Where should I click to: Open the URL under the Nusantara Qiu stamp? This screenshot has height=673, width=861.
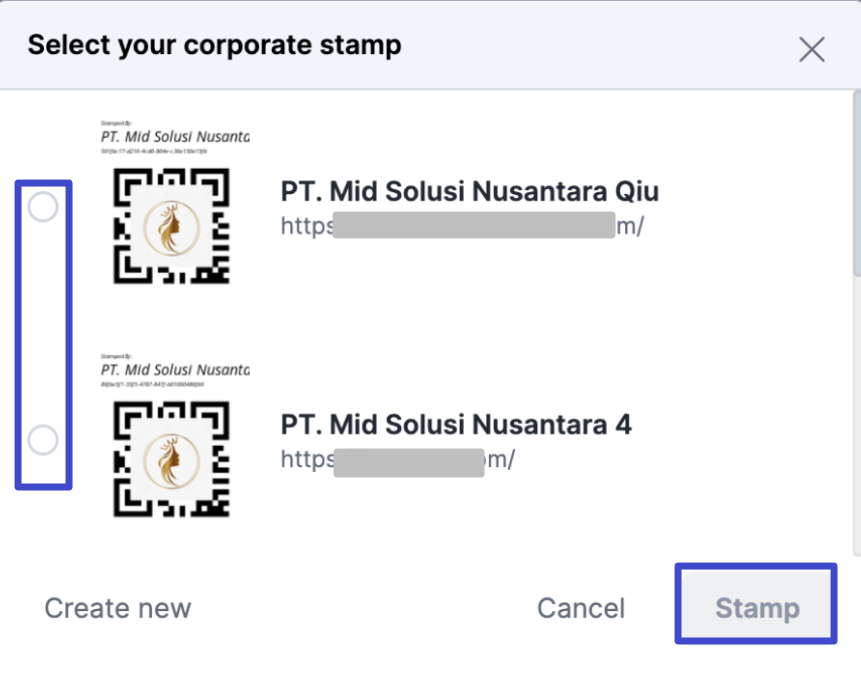point(462,226)
